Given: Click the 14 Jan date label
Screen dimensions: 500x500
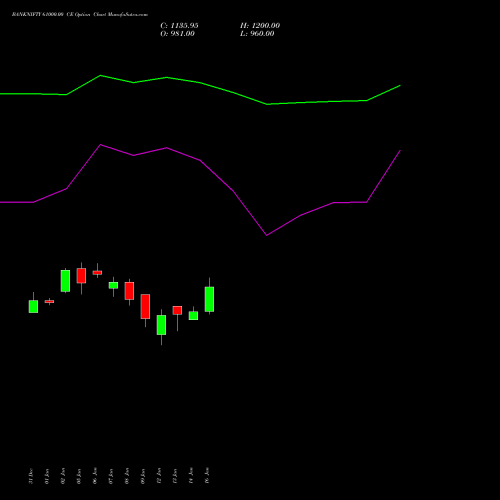Looking at the screenshot, I should tap(191, 476).
